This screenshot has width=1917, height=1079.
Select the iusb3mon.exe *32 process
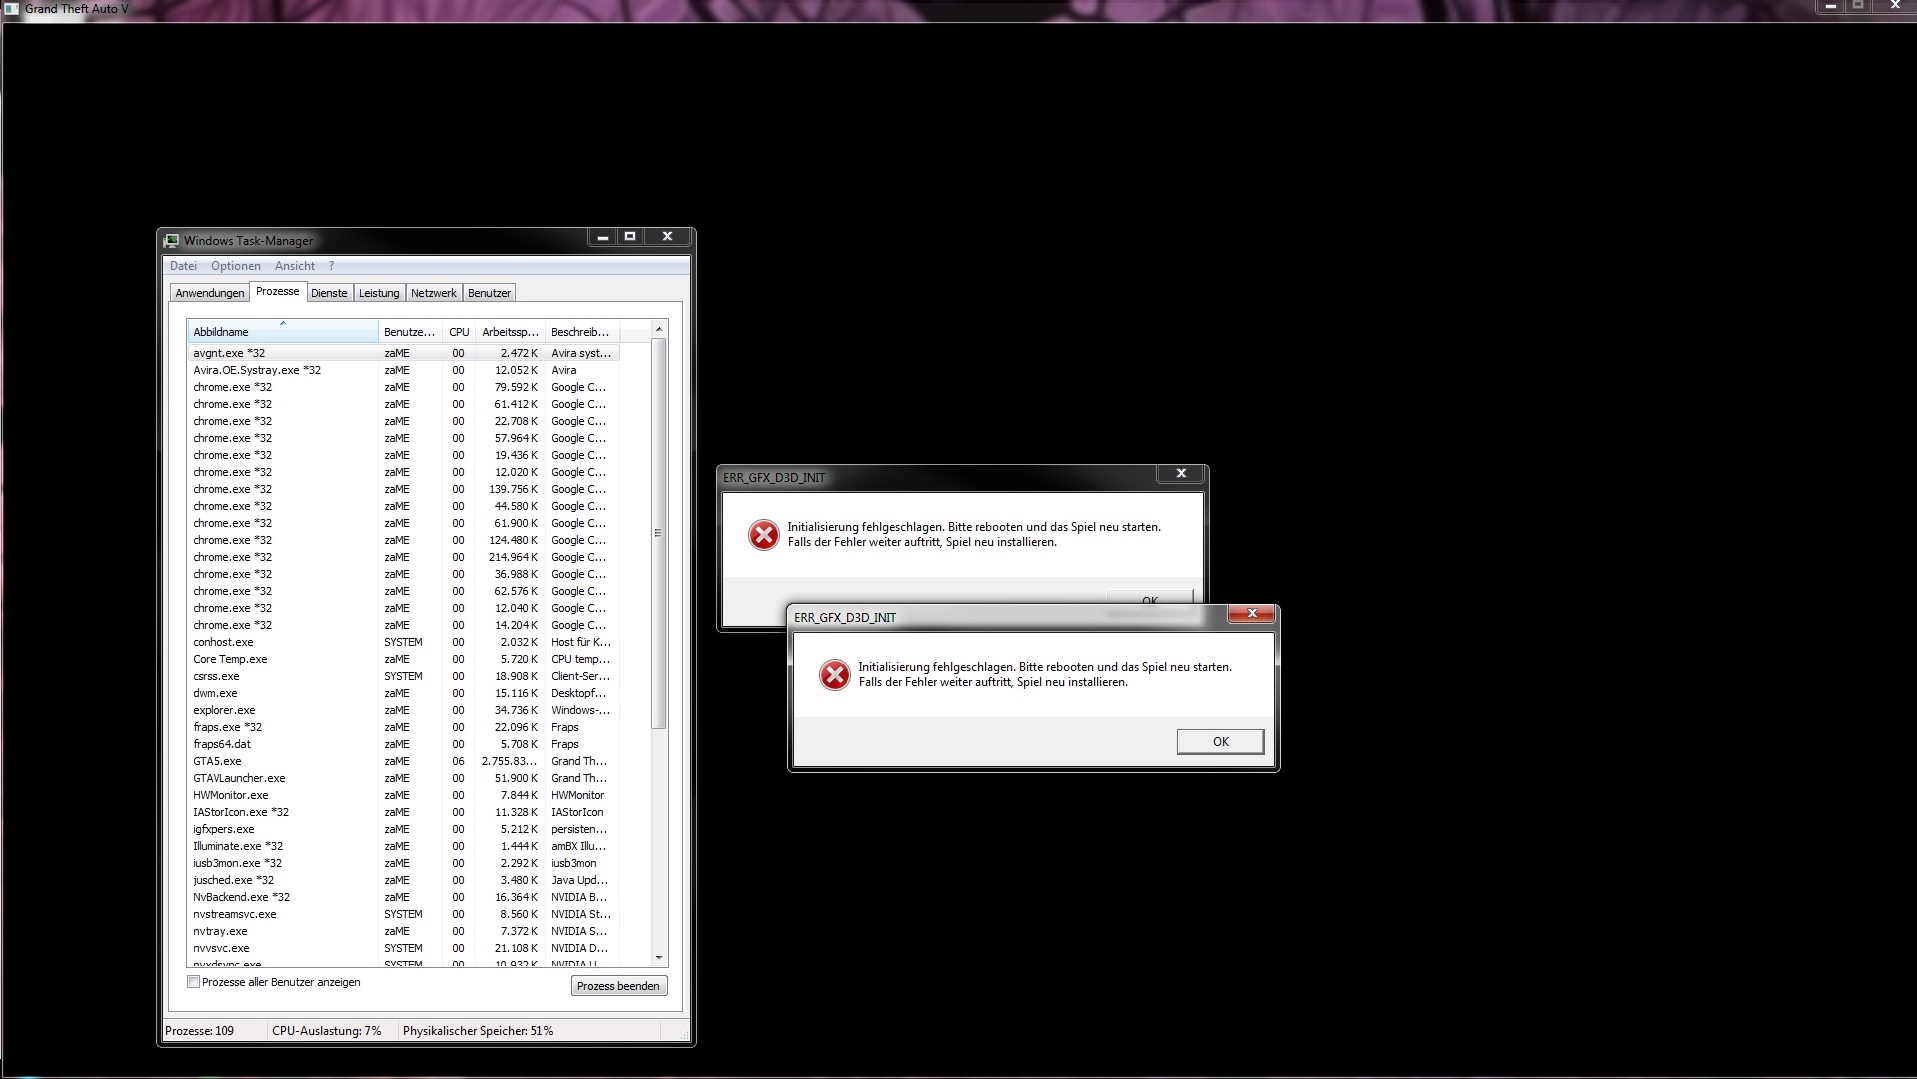(x=403, y=863)
